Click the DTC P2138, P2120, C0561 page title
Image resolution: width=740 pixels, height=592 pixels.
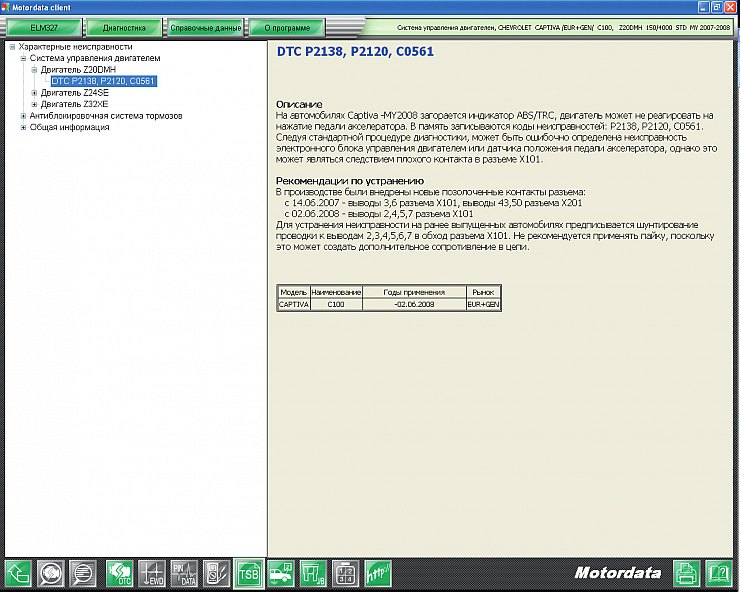[355, 51]
